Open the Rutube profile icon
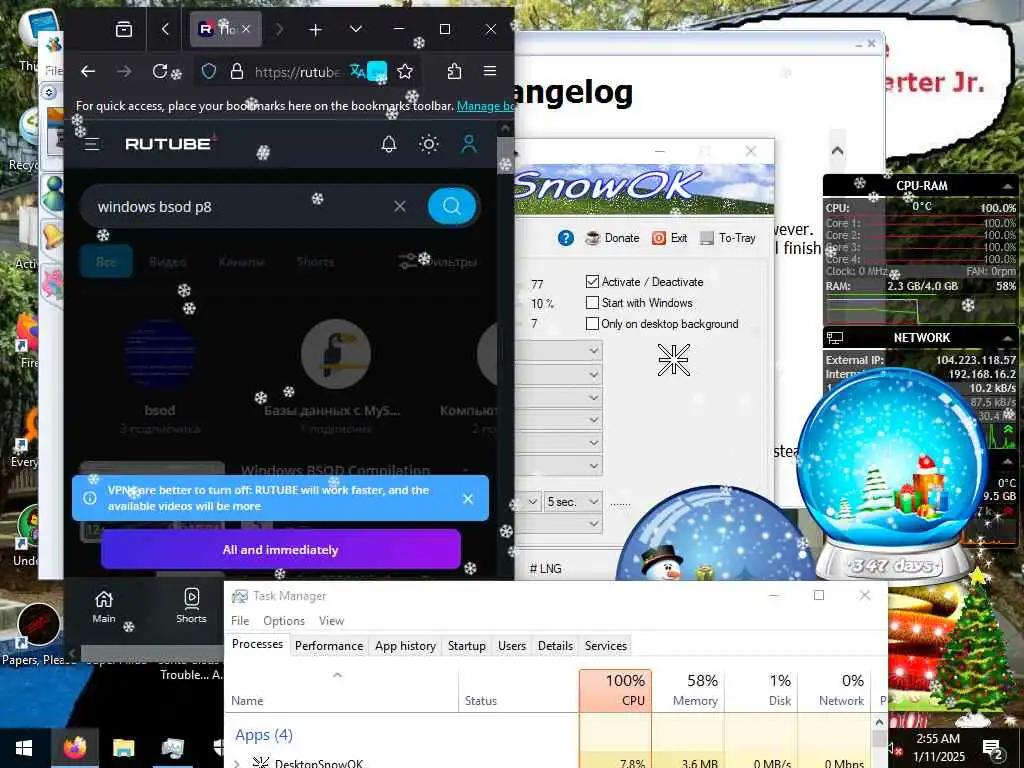The width and height of the screenshot is (1024, 768). (469, 144)
